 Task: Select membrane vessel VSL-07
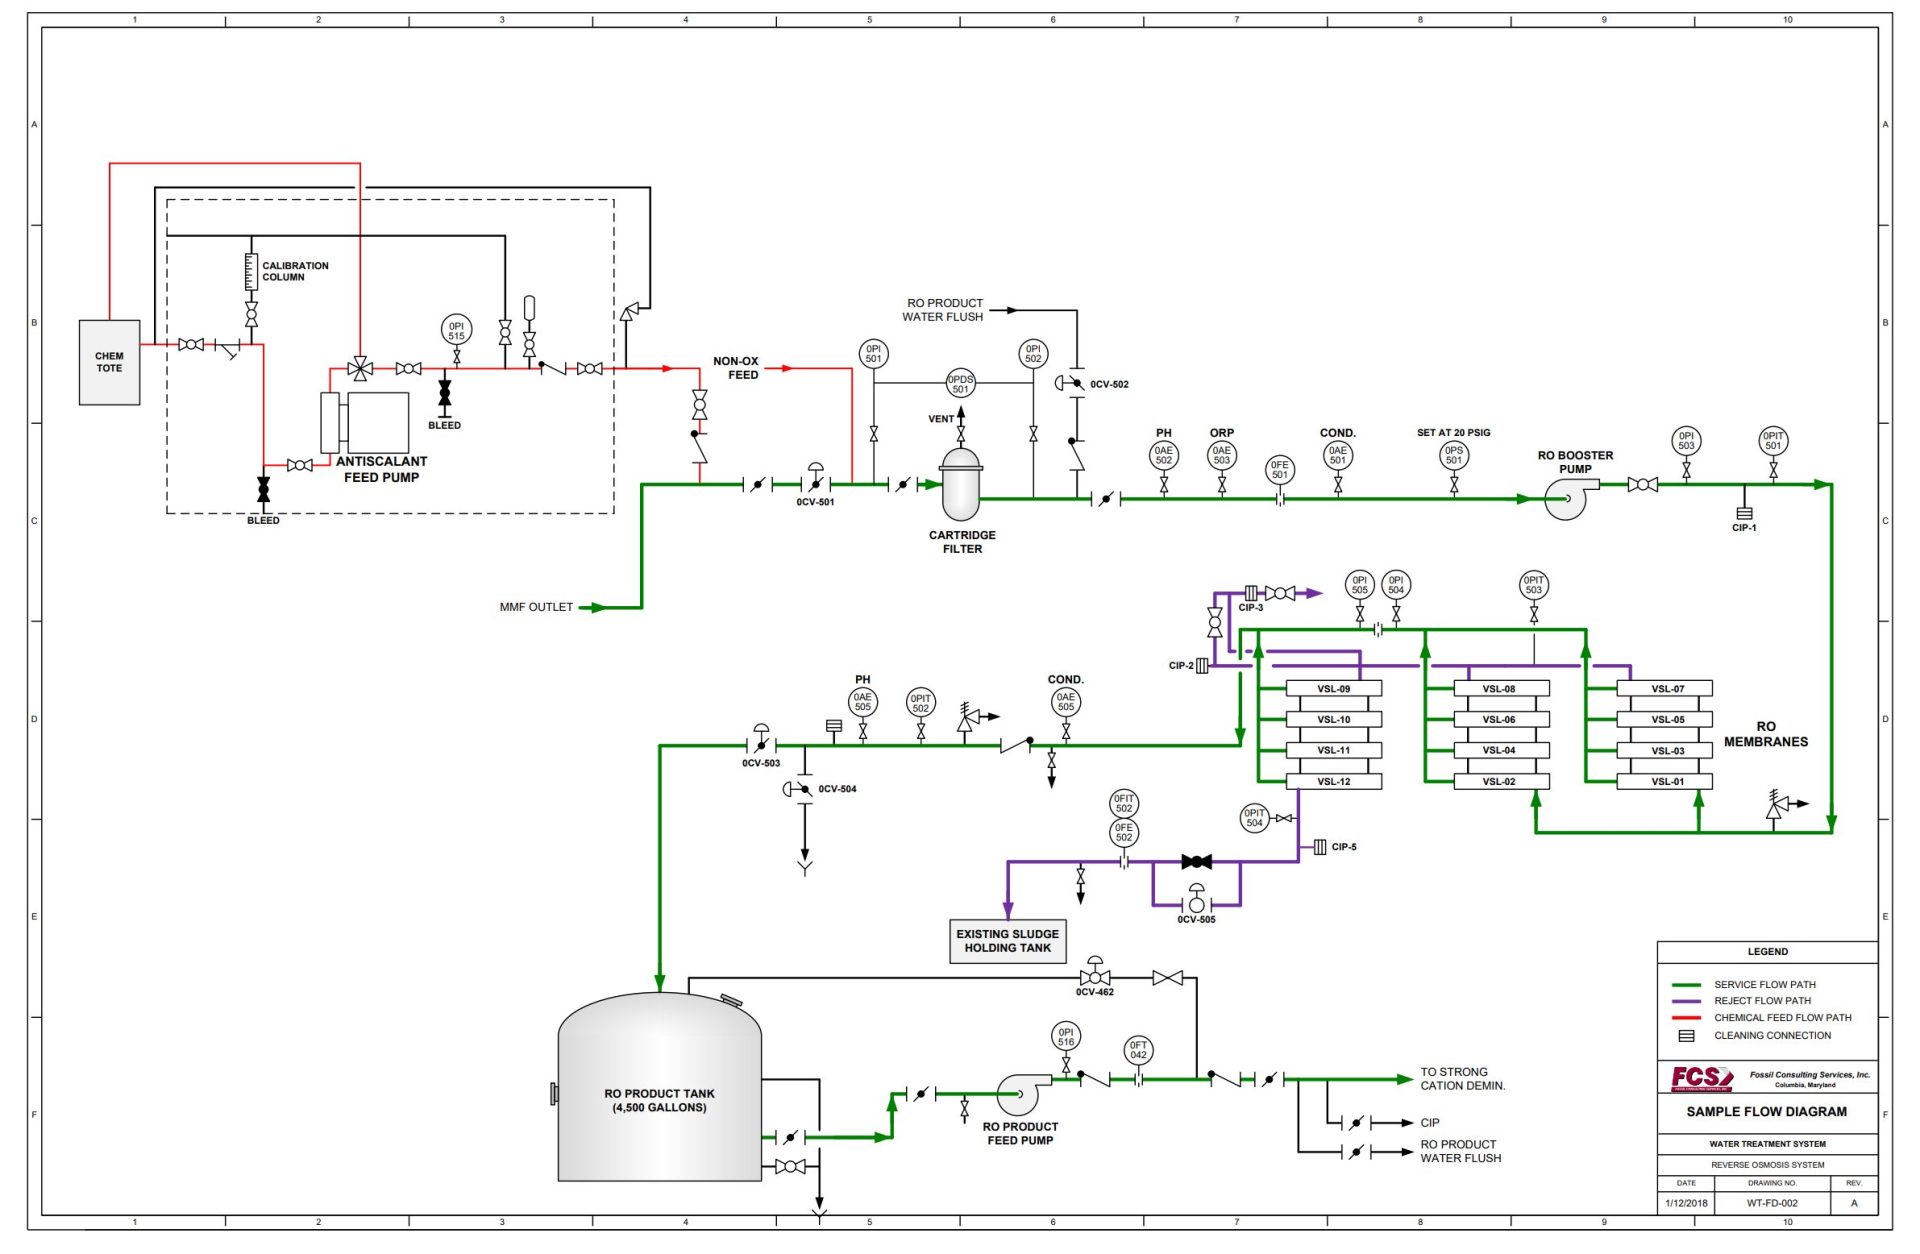coord(1666,689)
